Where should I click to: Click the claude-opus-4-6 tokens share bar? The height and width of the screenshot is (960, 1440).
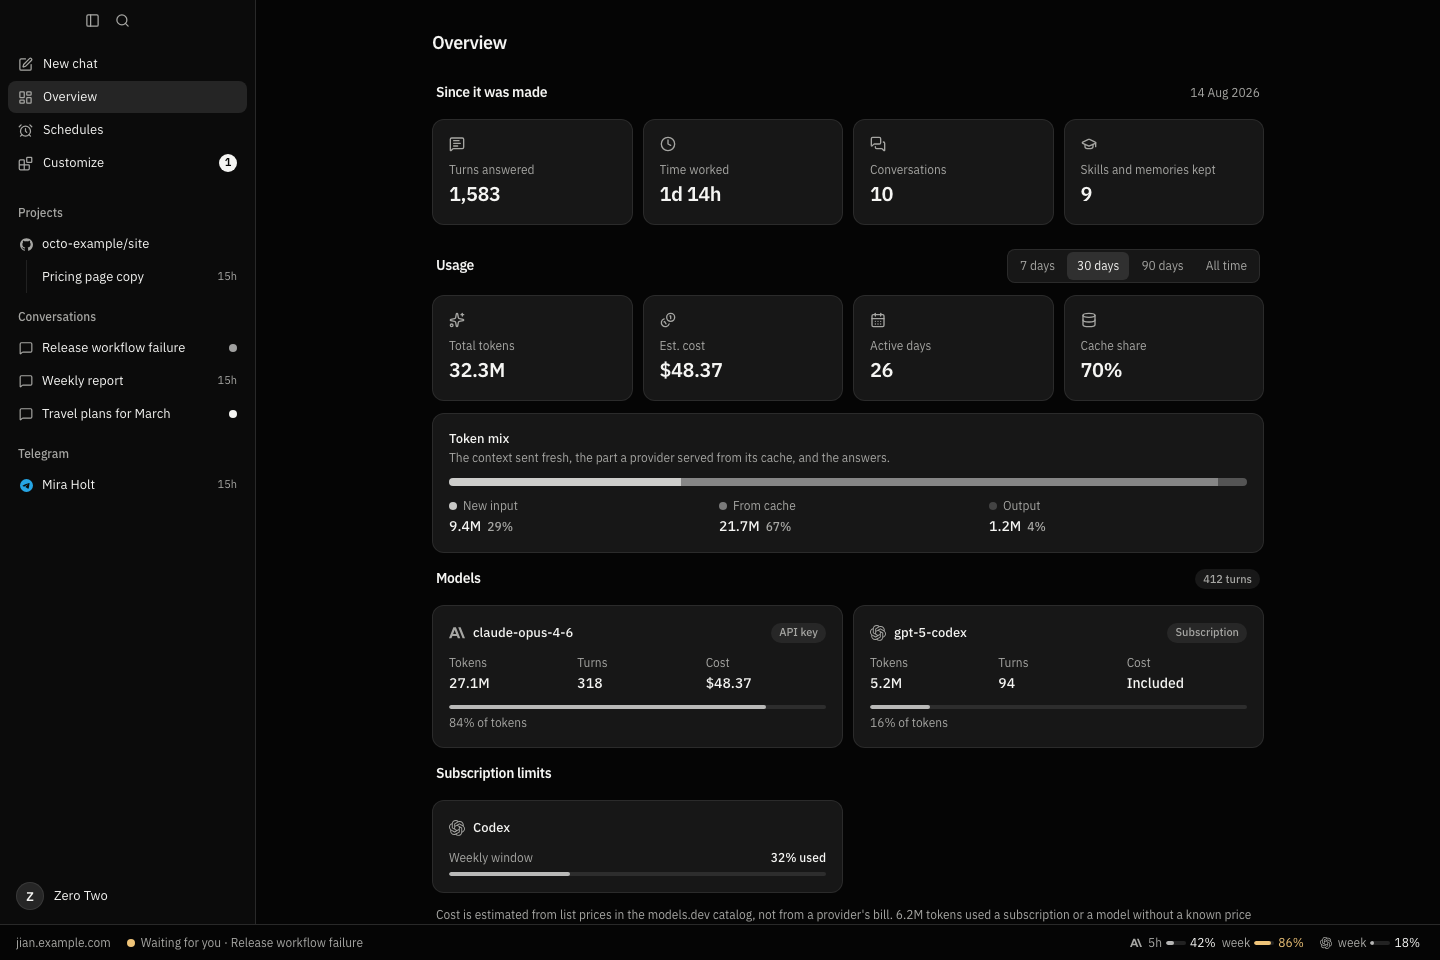point(637,707)
